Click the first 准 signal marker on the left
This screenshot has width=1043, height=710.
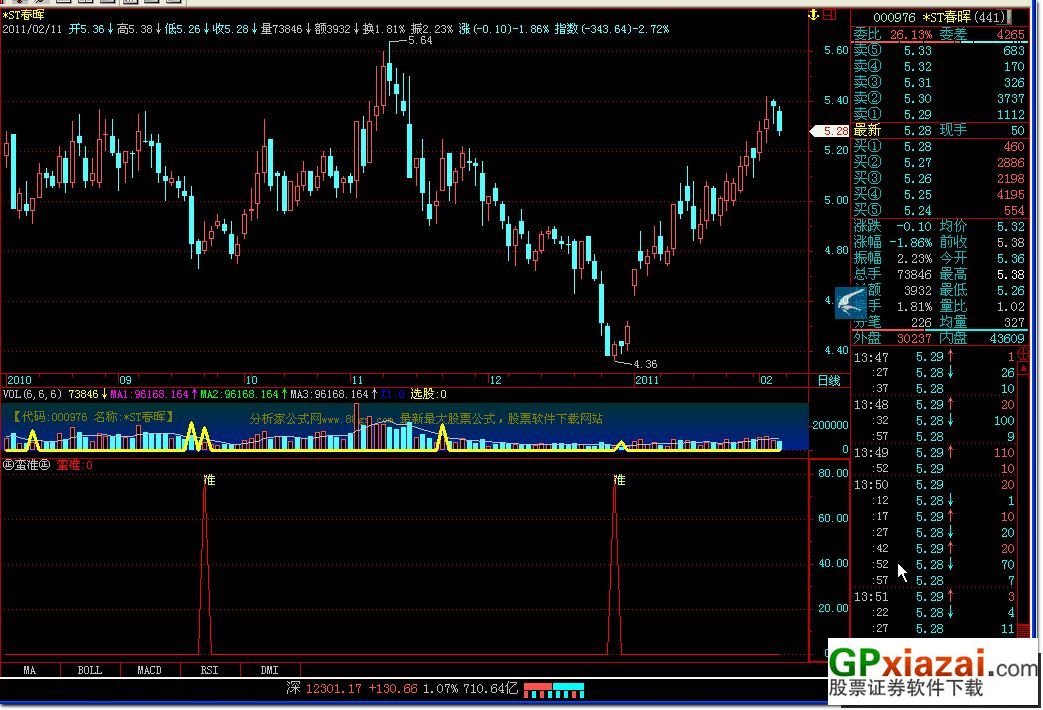[x=208, y=480]
